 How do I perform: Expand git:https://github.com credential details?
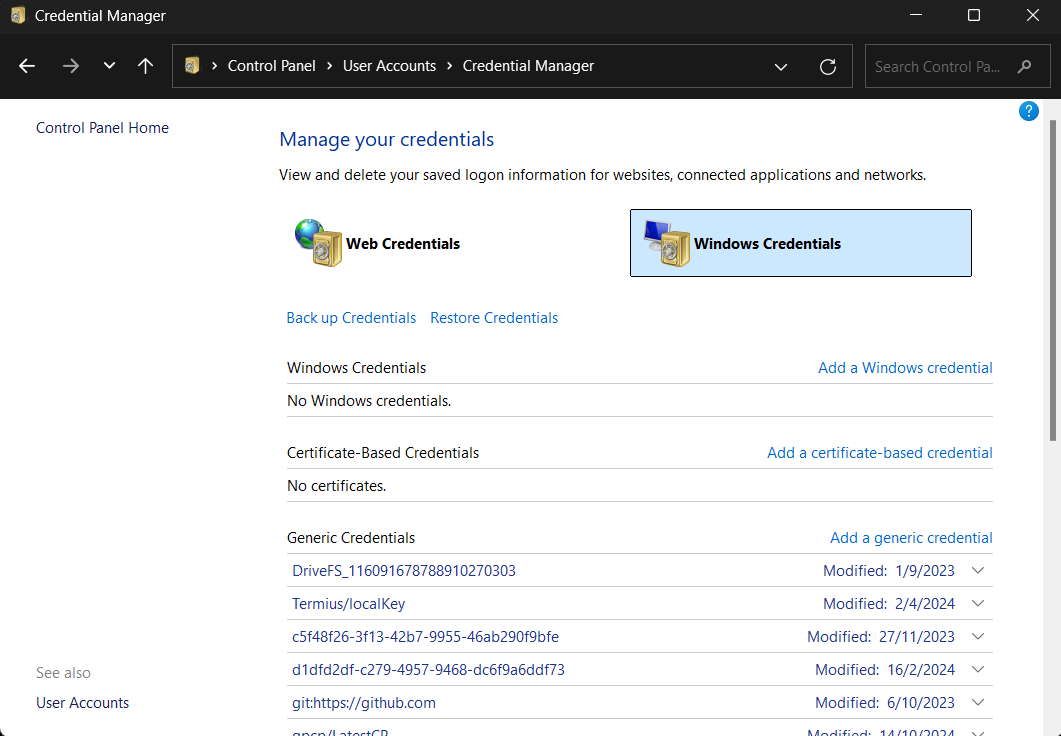[978, 703]
